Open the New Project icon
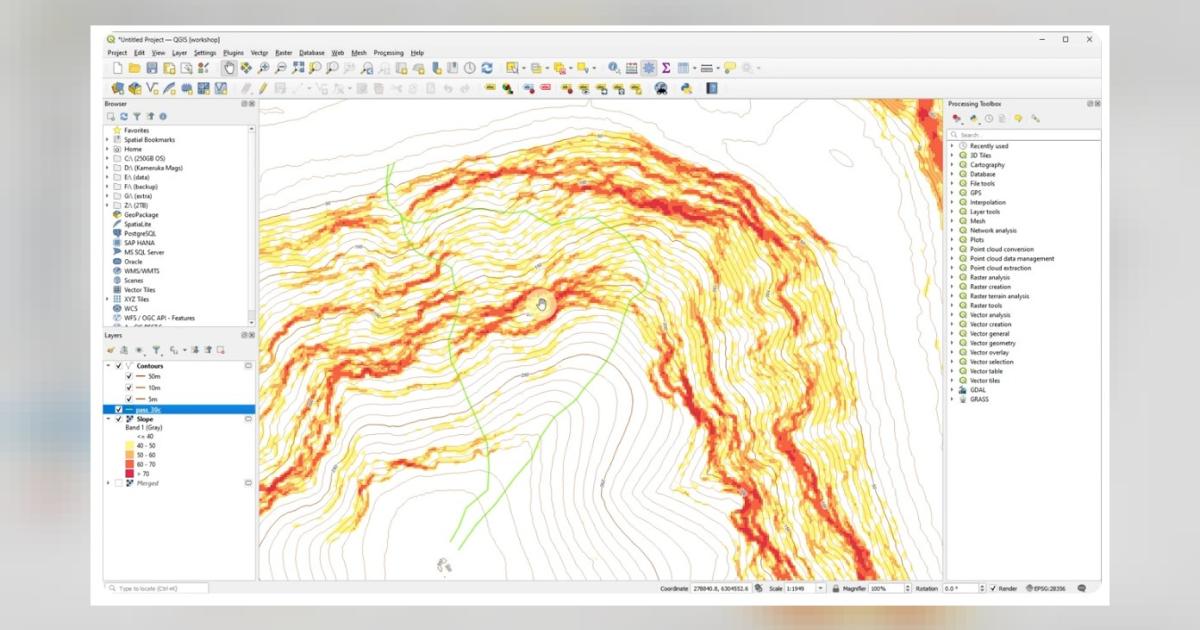This screenshot has width=1200, height=630. (116, 68)
